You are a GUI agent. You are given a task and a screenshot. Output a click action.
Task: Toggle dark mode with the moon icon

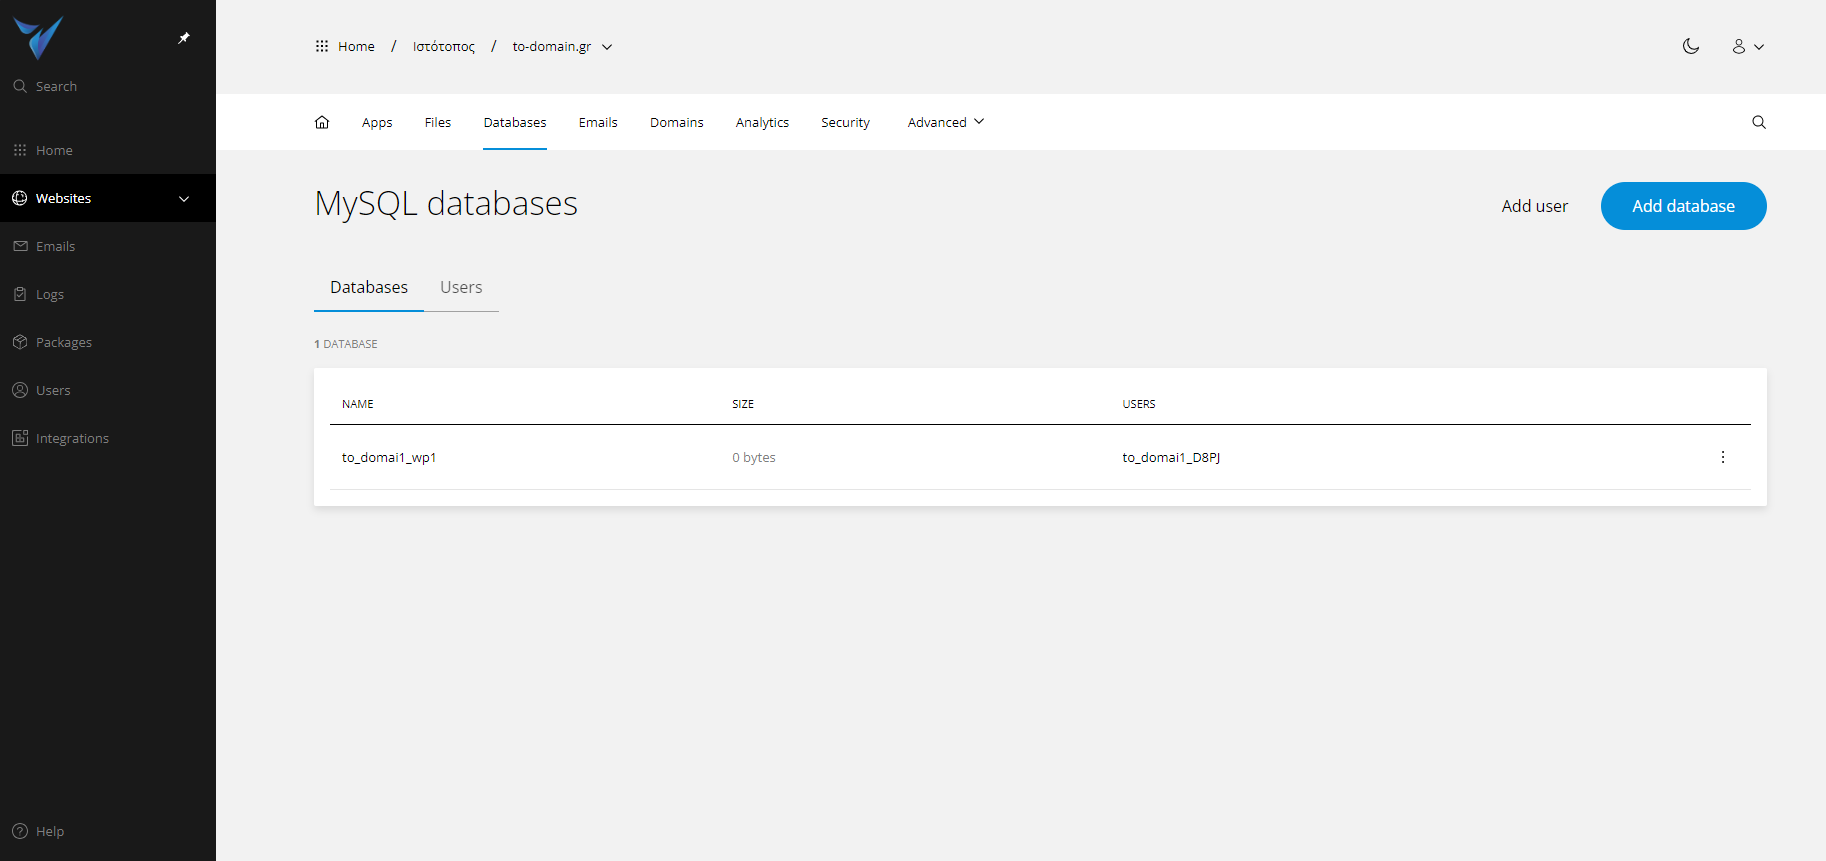(x=1691, y=46)
